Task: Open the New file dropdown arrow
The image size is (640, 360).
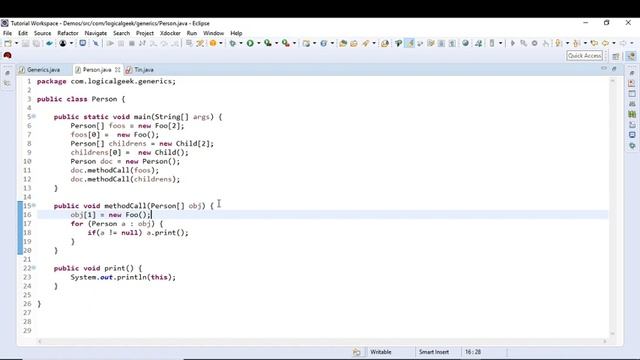Action: [17, 43]
